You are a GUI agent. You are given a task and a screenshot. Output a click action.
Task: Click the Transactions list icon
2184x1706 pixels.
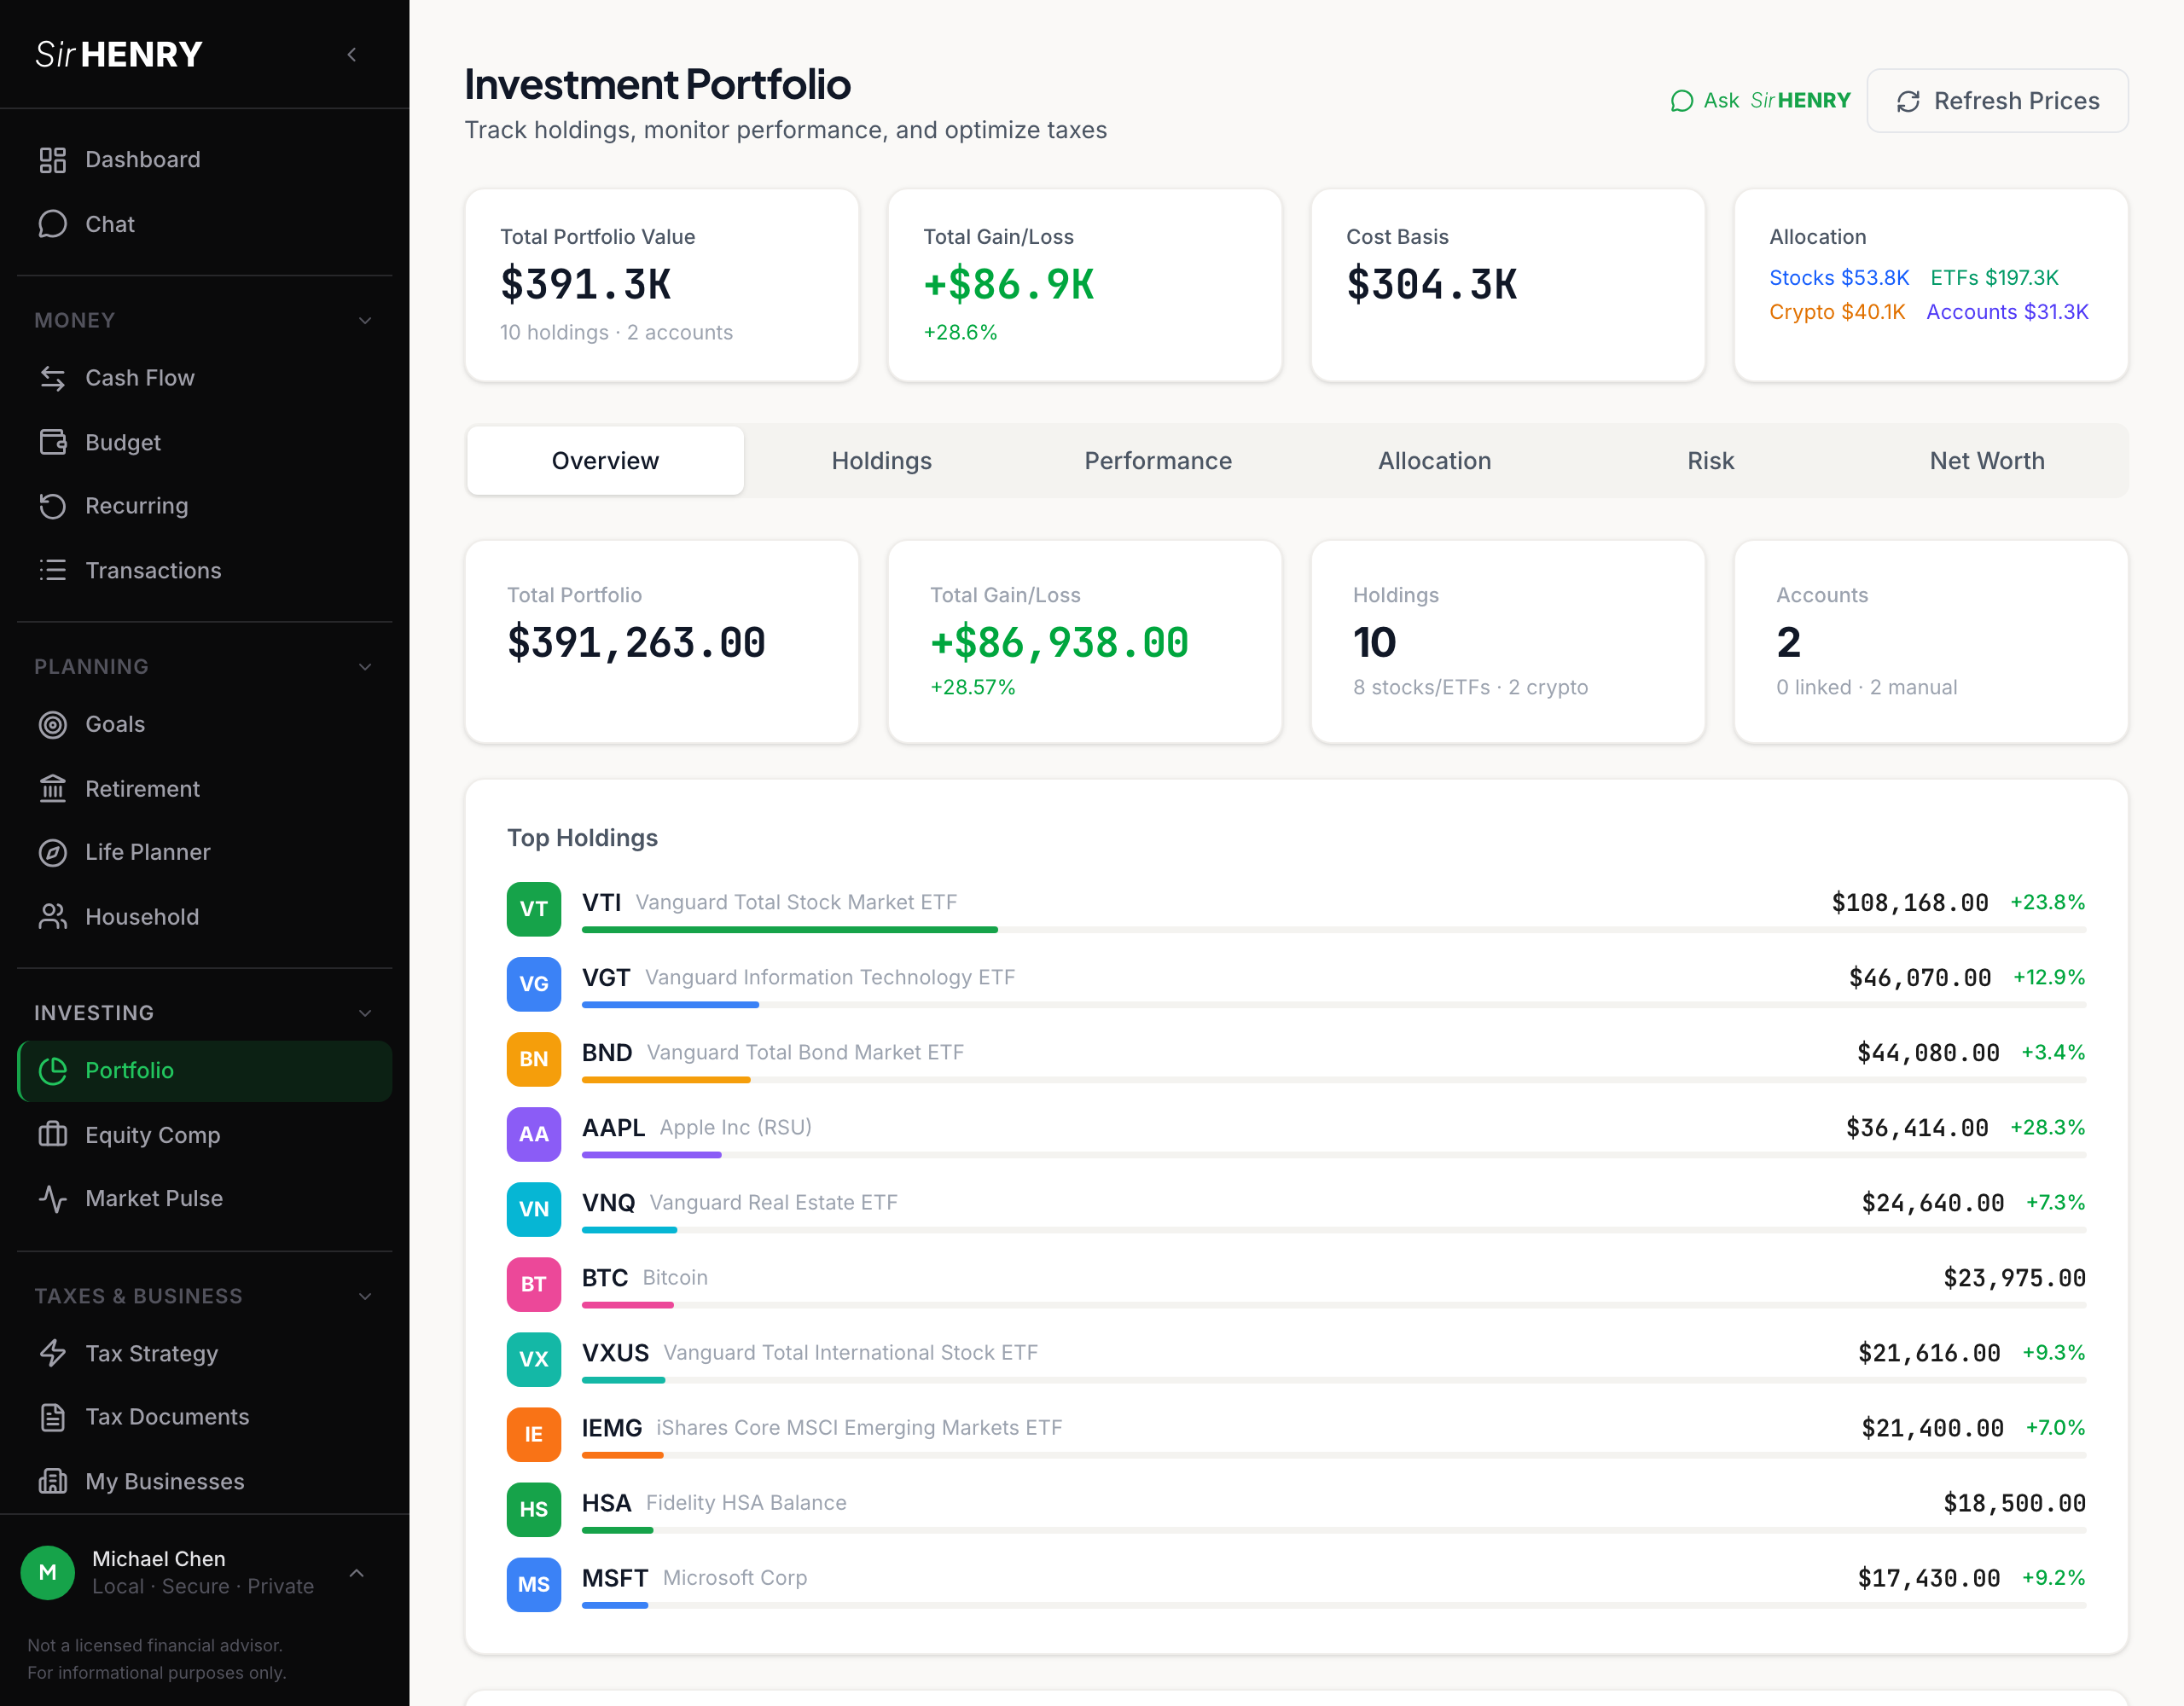point(52,570)
